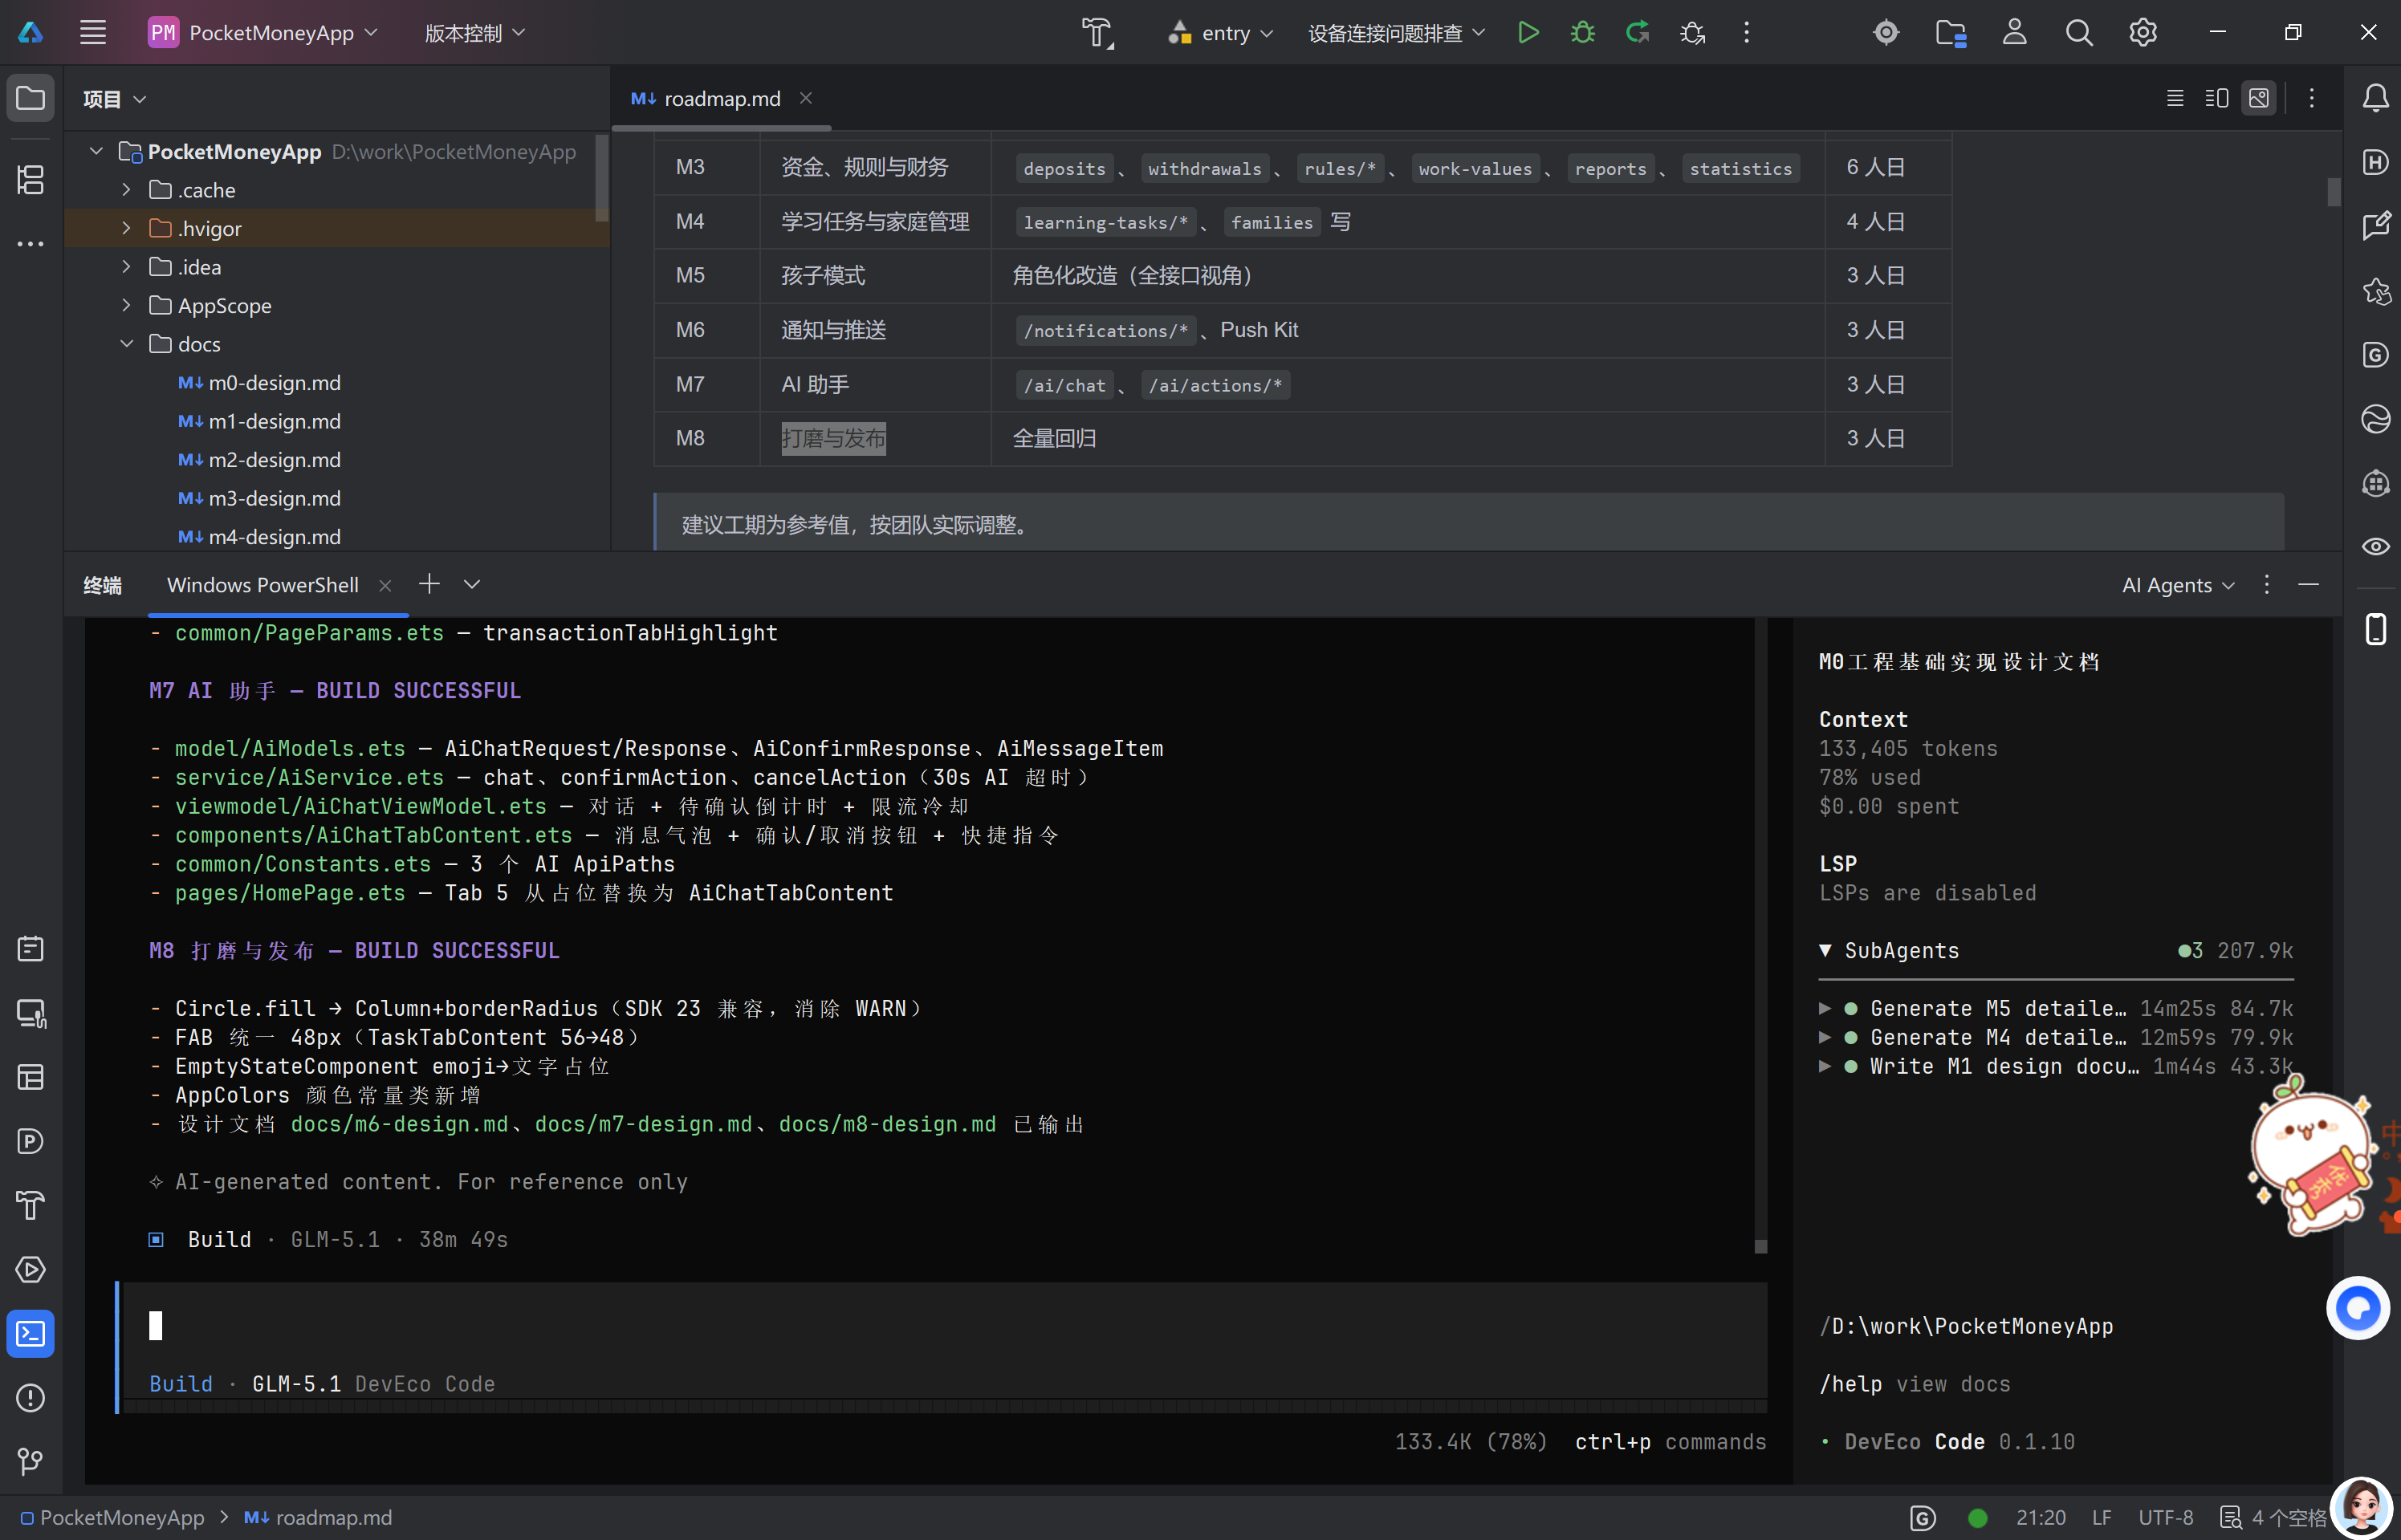Open m0-design.md in the project tree

(x=259, y=383)
